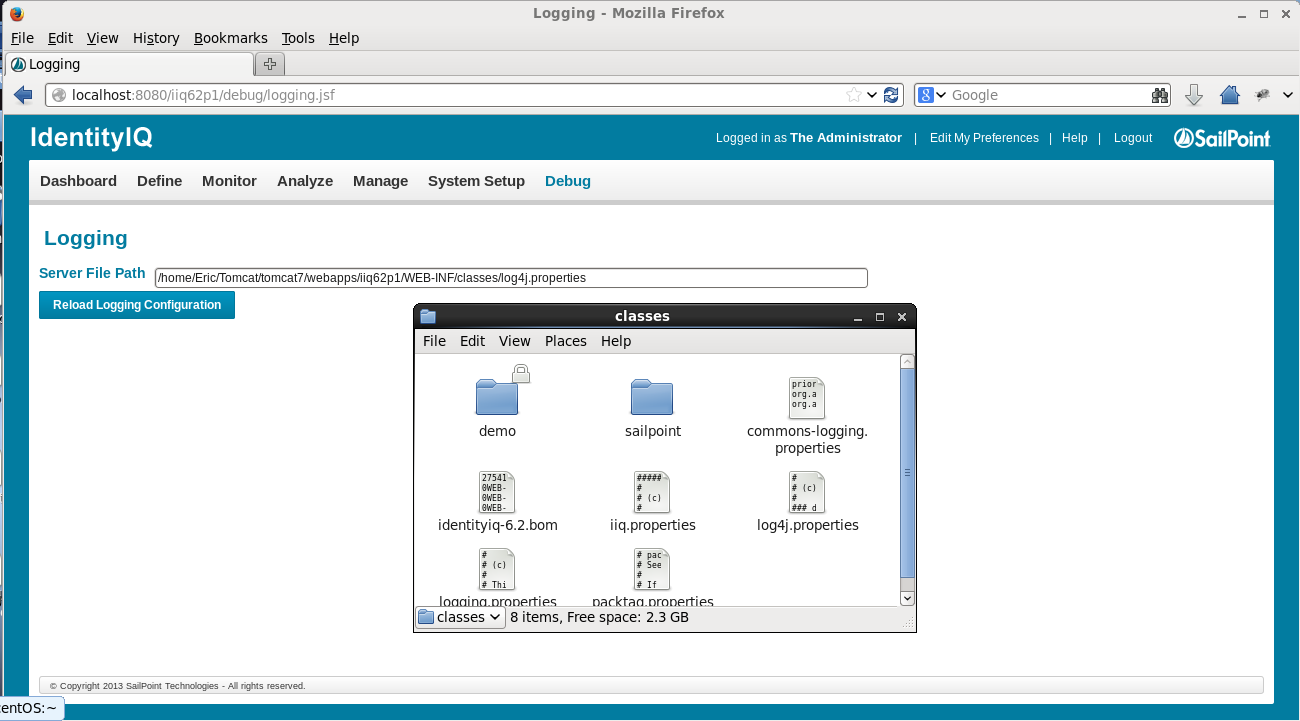Viewport: 1300px width, 721px height.
Task: Select the log4j.properties file icon
Action: click(807, 492)
